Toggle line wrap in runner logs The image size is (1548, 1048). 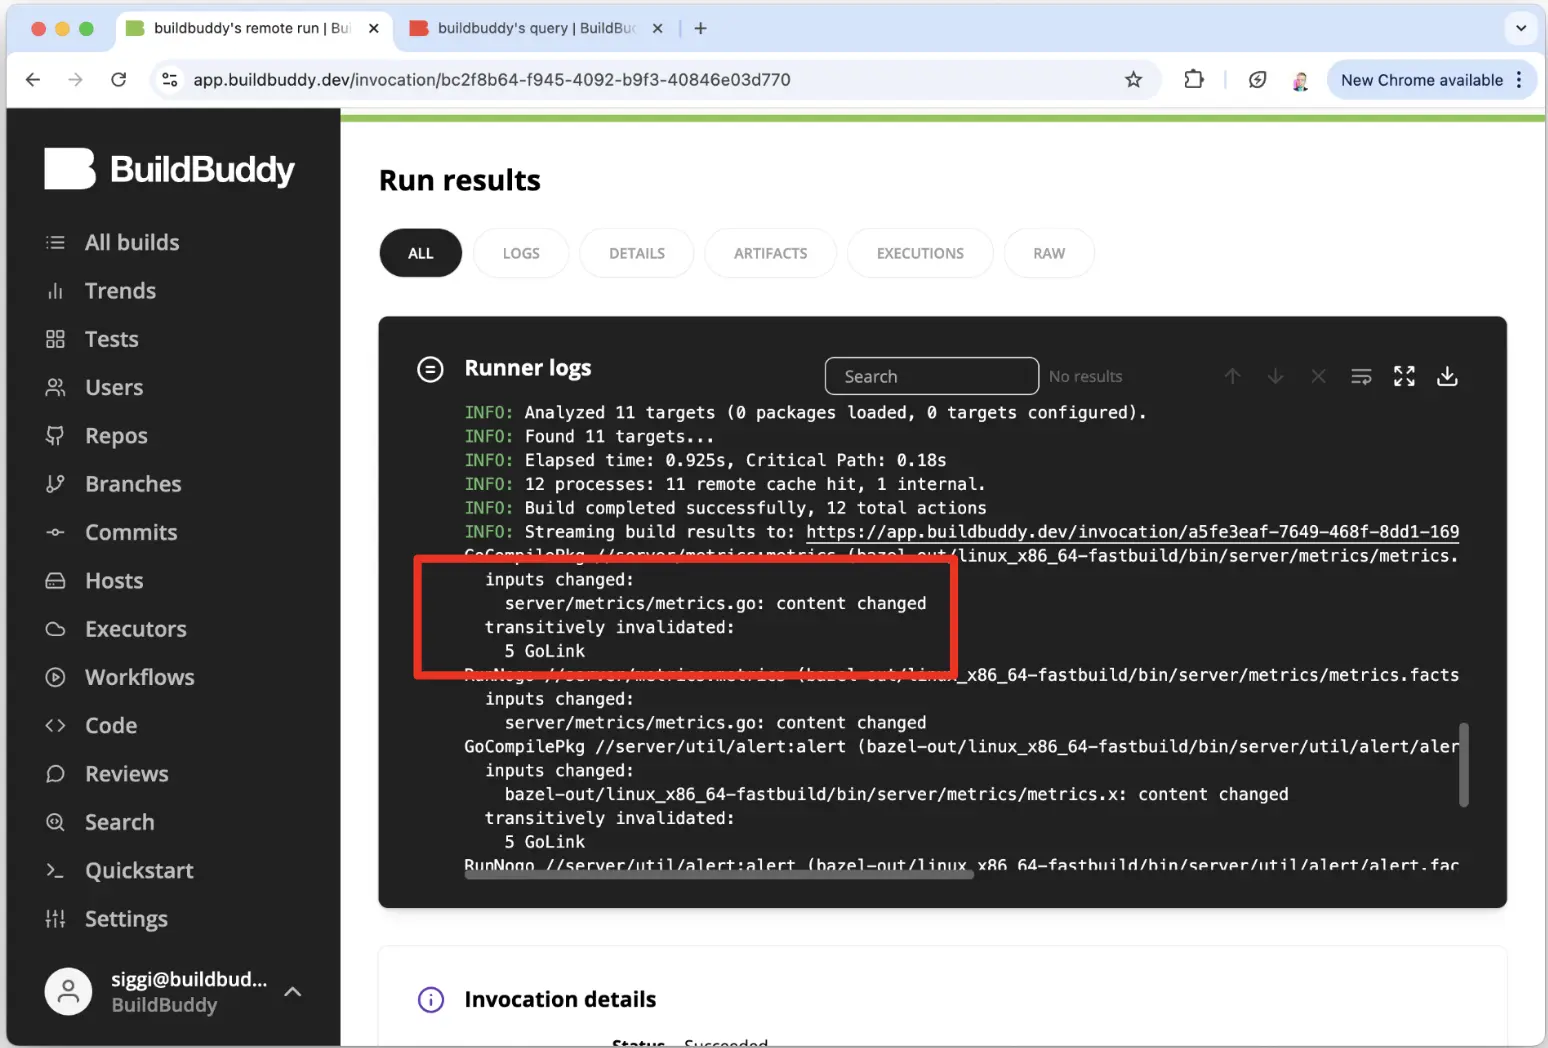click(1361, 376)
